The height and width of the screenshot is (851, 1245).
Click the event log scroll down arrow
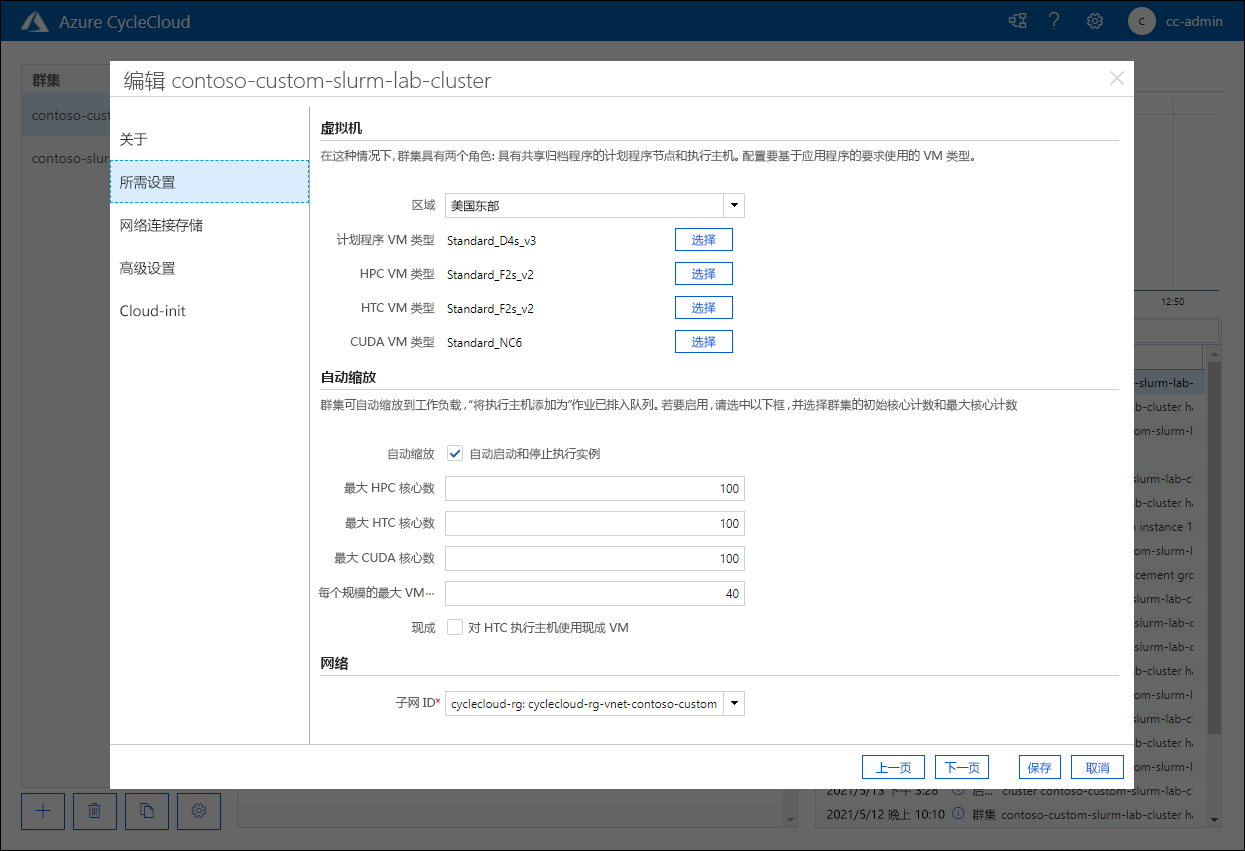tap(1215, 819)
